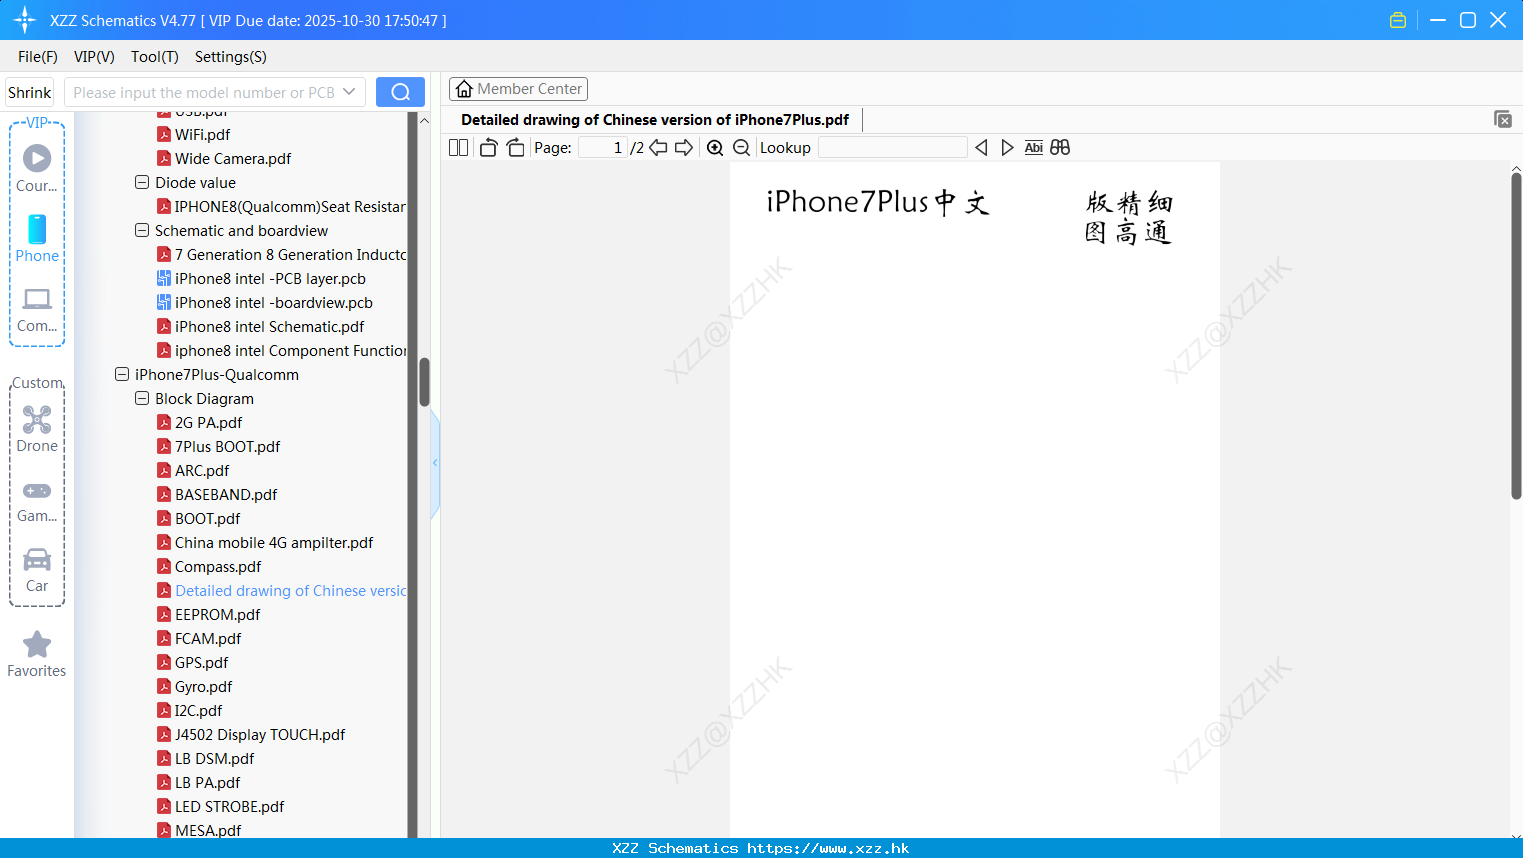The image size is (1523, 858).
Task: Click the Lookup text field
Action: [893, 147]
